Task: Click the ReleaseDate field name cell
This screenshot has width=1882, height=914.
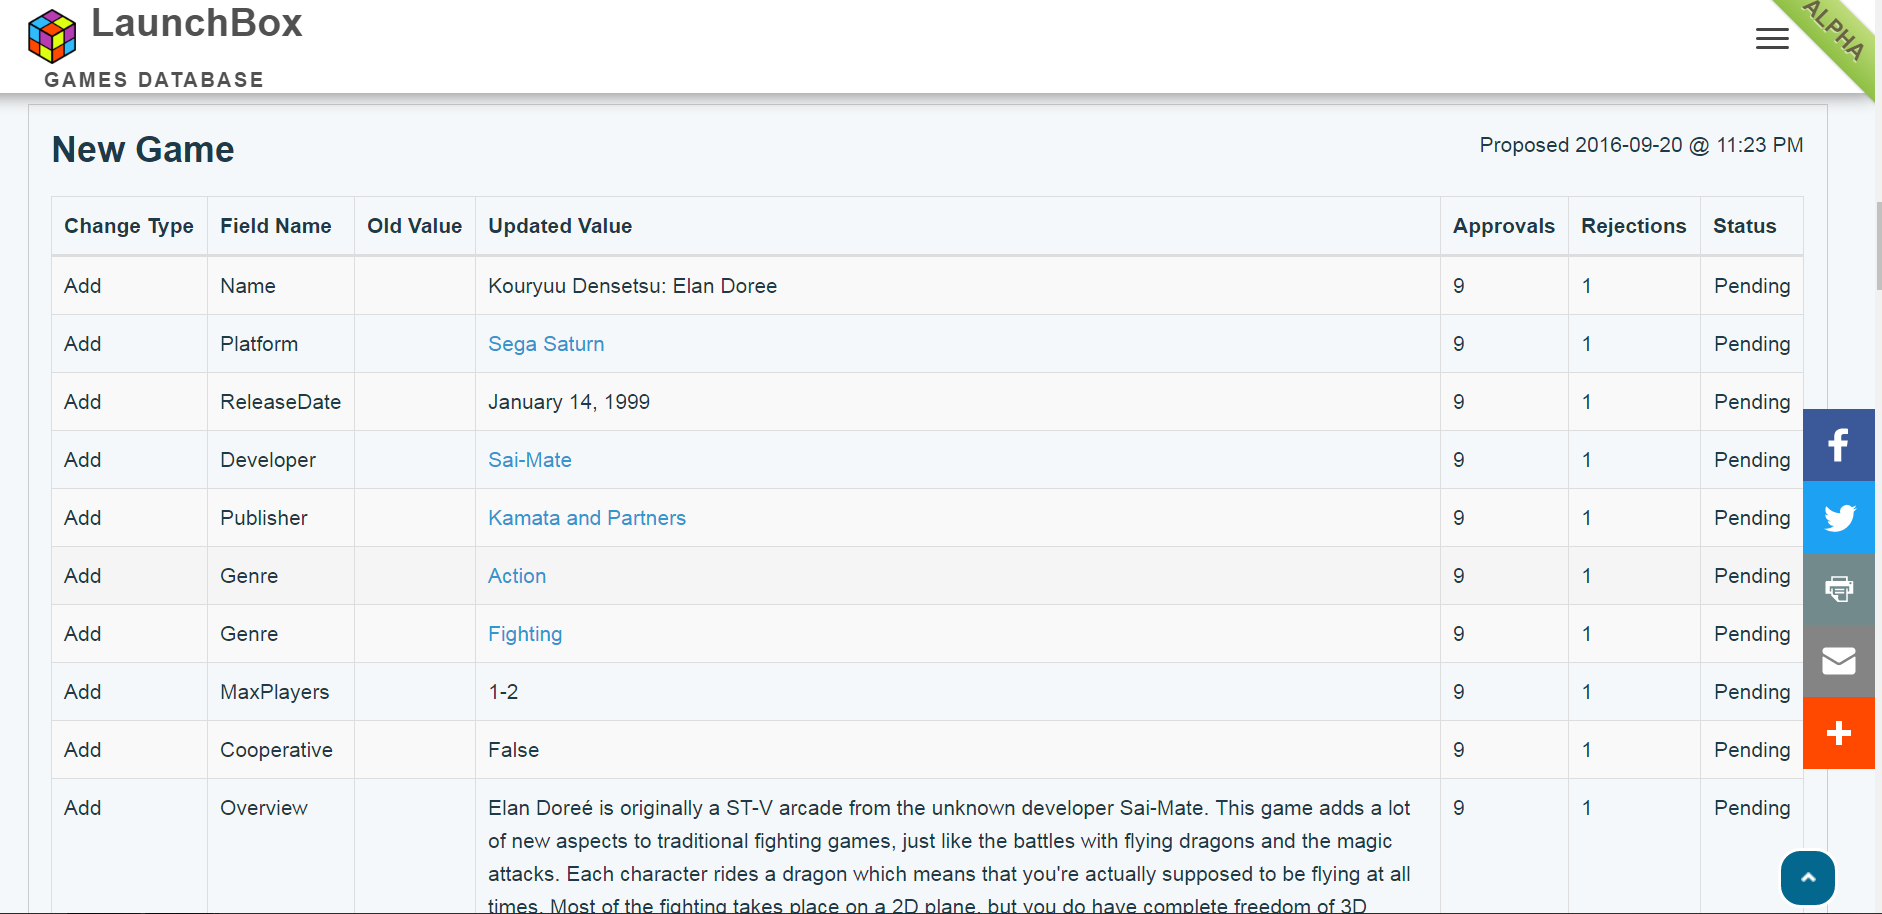Action: point(280,402)
